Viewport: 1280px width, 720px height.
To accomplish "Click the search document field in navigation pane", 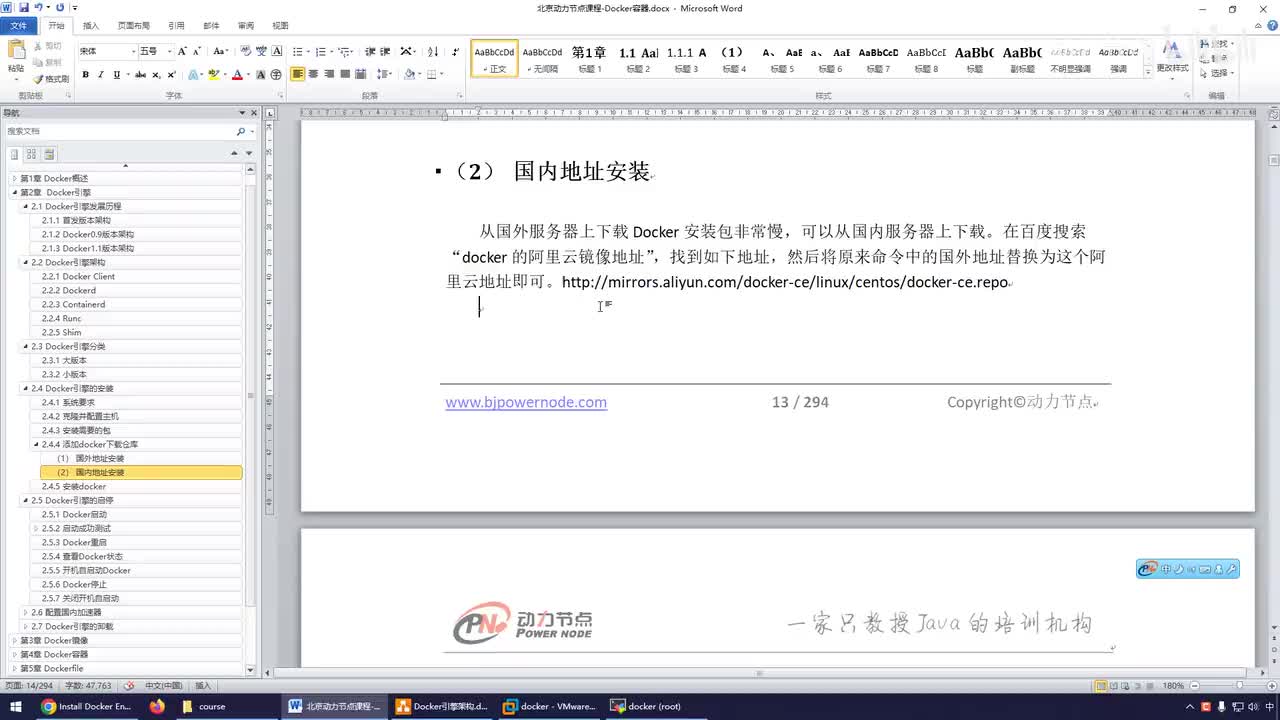I will (x=120, y=131).
